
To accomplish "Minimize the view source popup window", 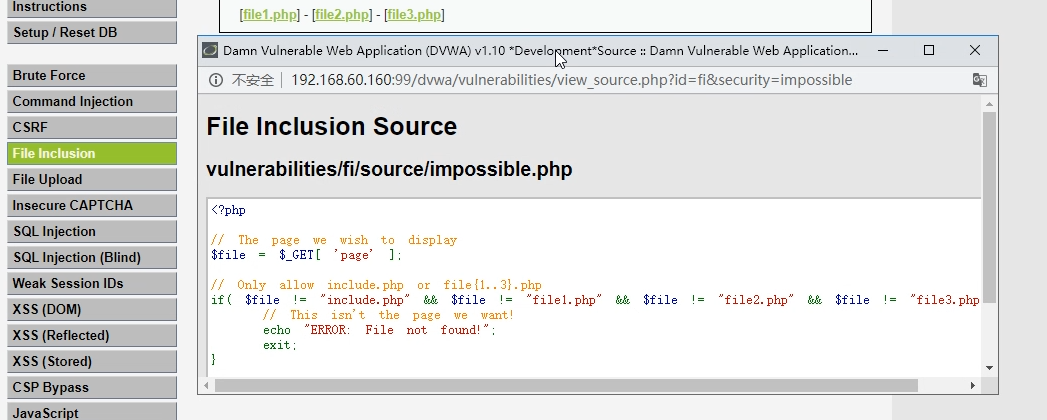I will click(x=882, y=50).
